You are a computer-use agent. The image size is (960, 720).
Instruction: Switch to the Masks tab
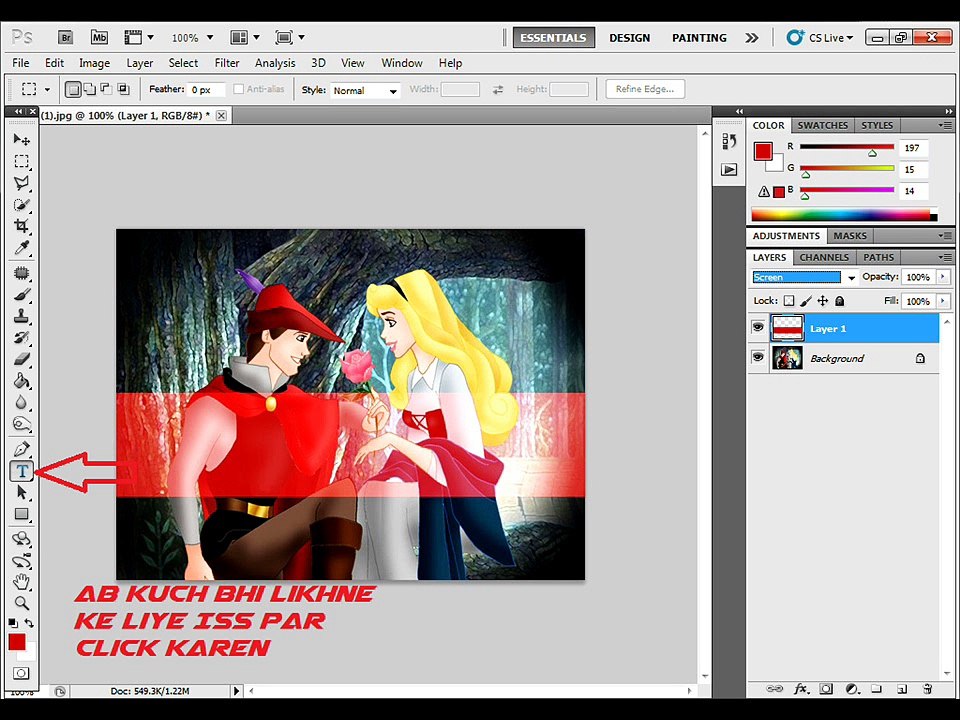coord(850,236)
